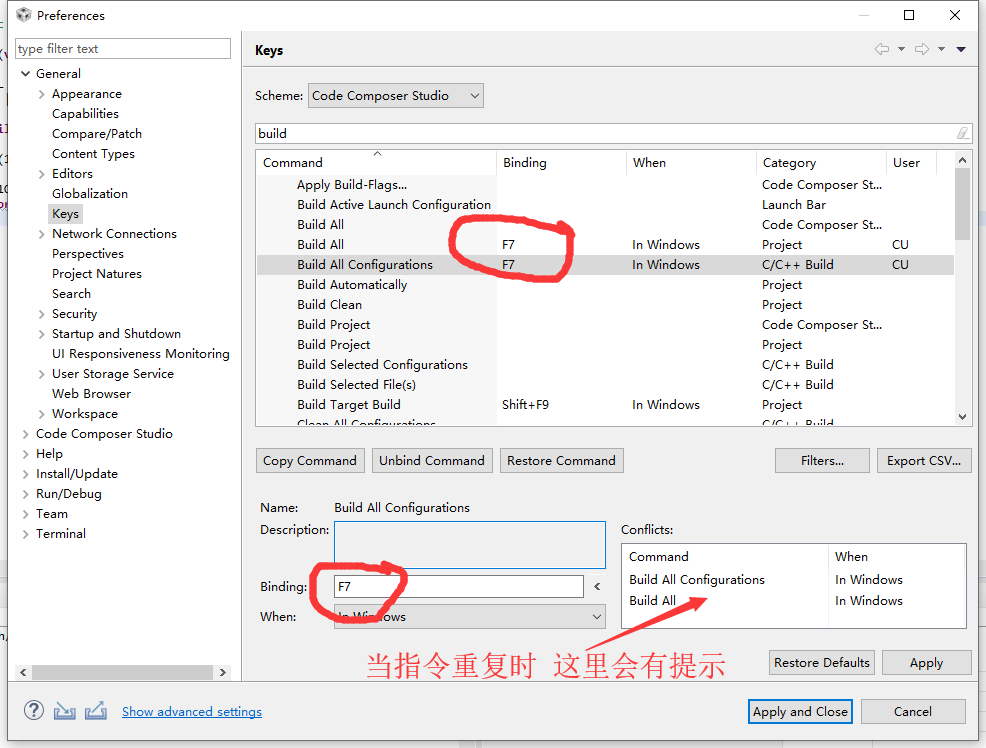986x748 pixels.
Task: Expand the Editors node
Action: 42,174
